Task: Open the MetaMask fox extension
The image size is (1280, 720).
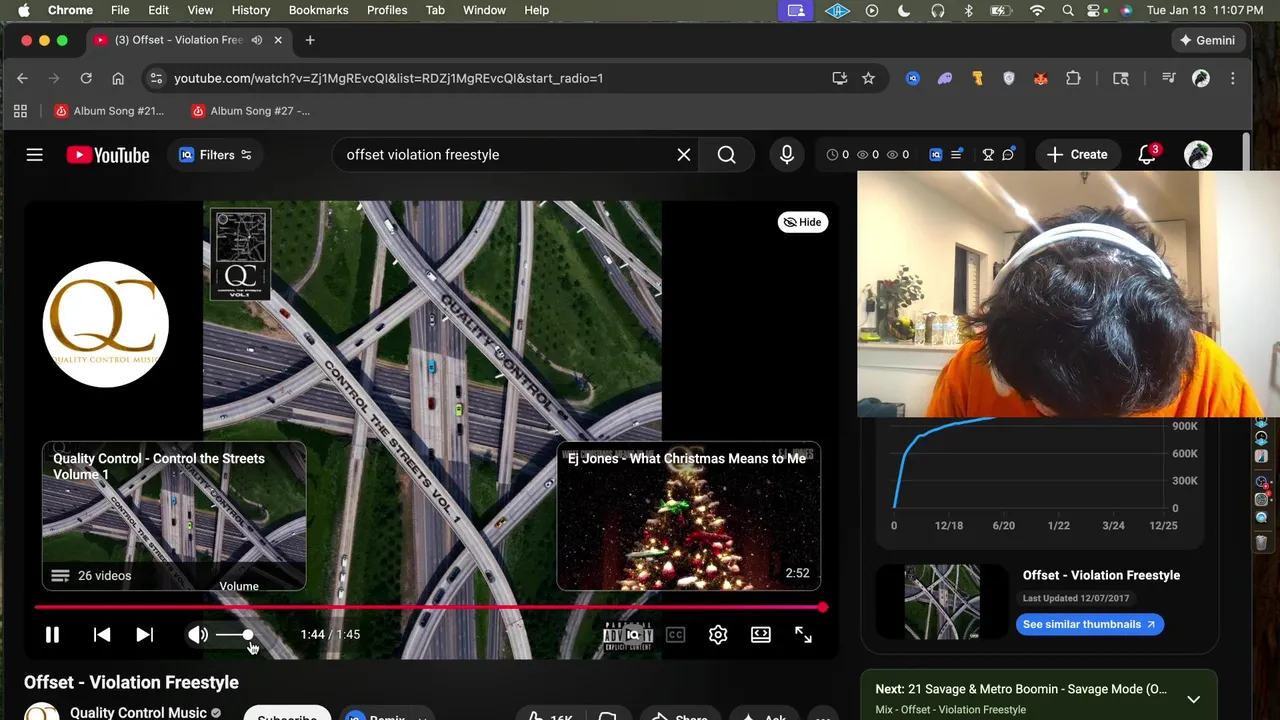Action: click(1041, 78)
